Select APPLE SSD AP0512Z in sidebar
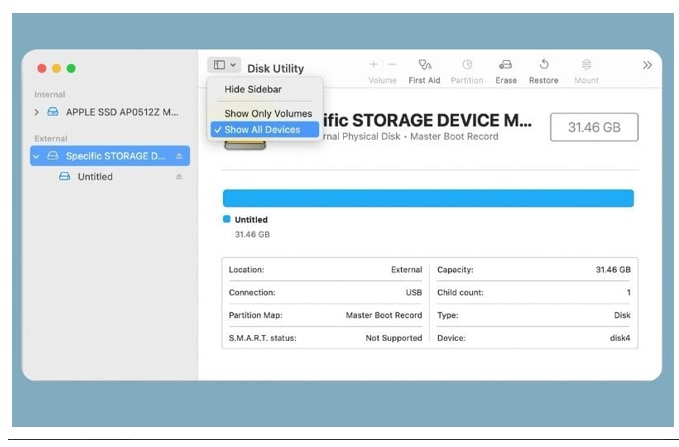The width and height of the screenshot is (679, 447). coord(121,112)
